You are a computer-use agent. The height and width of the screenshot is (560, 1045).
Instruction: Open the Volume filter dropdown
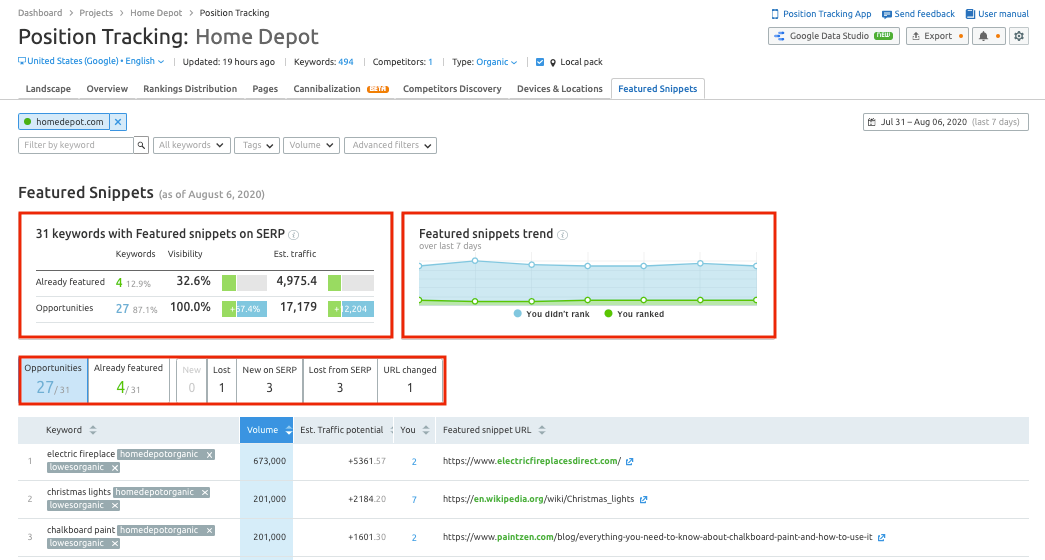tap(311, 145)
